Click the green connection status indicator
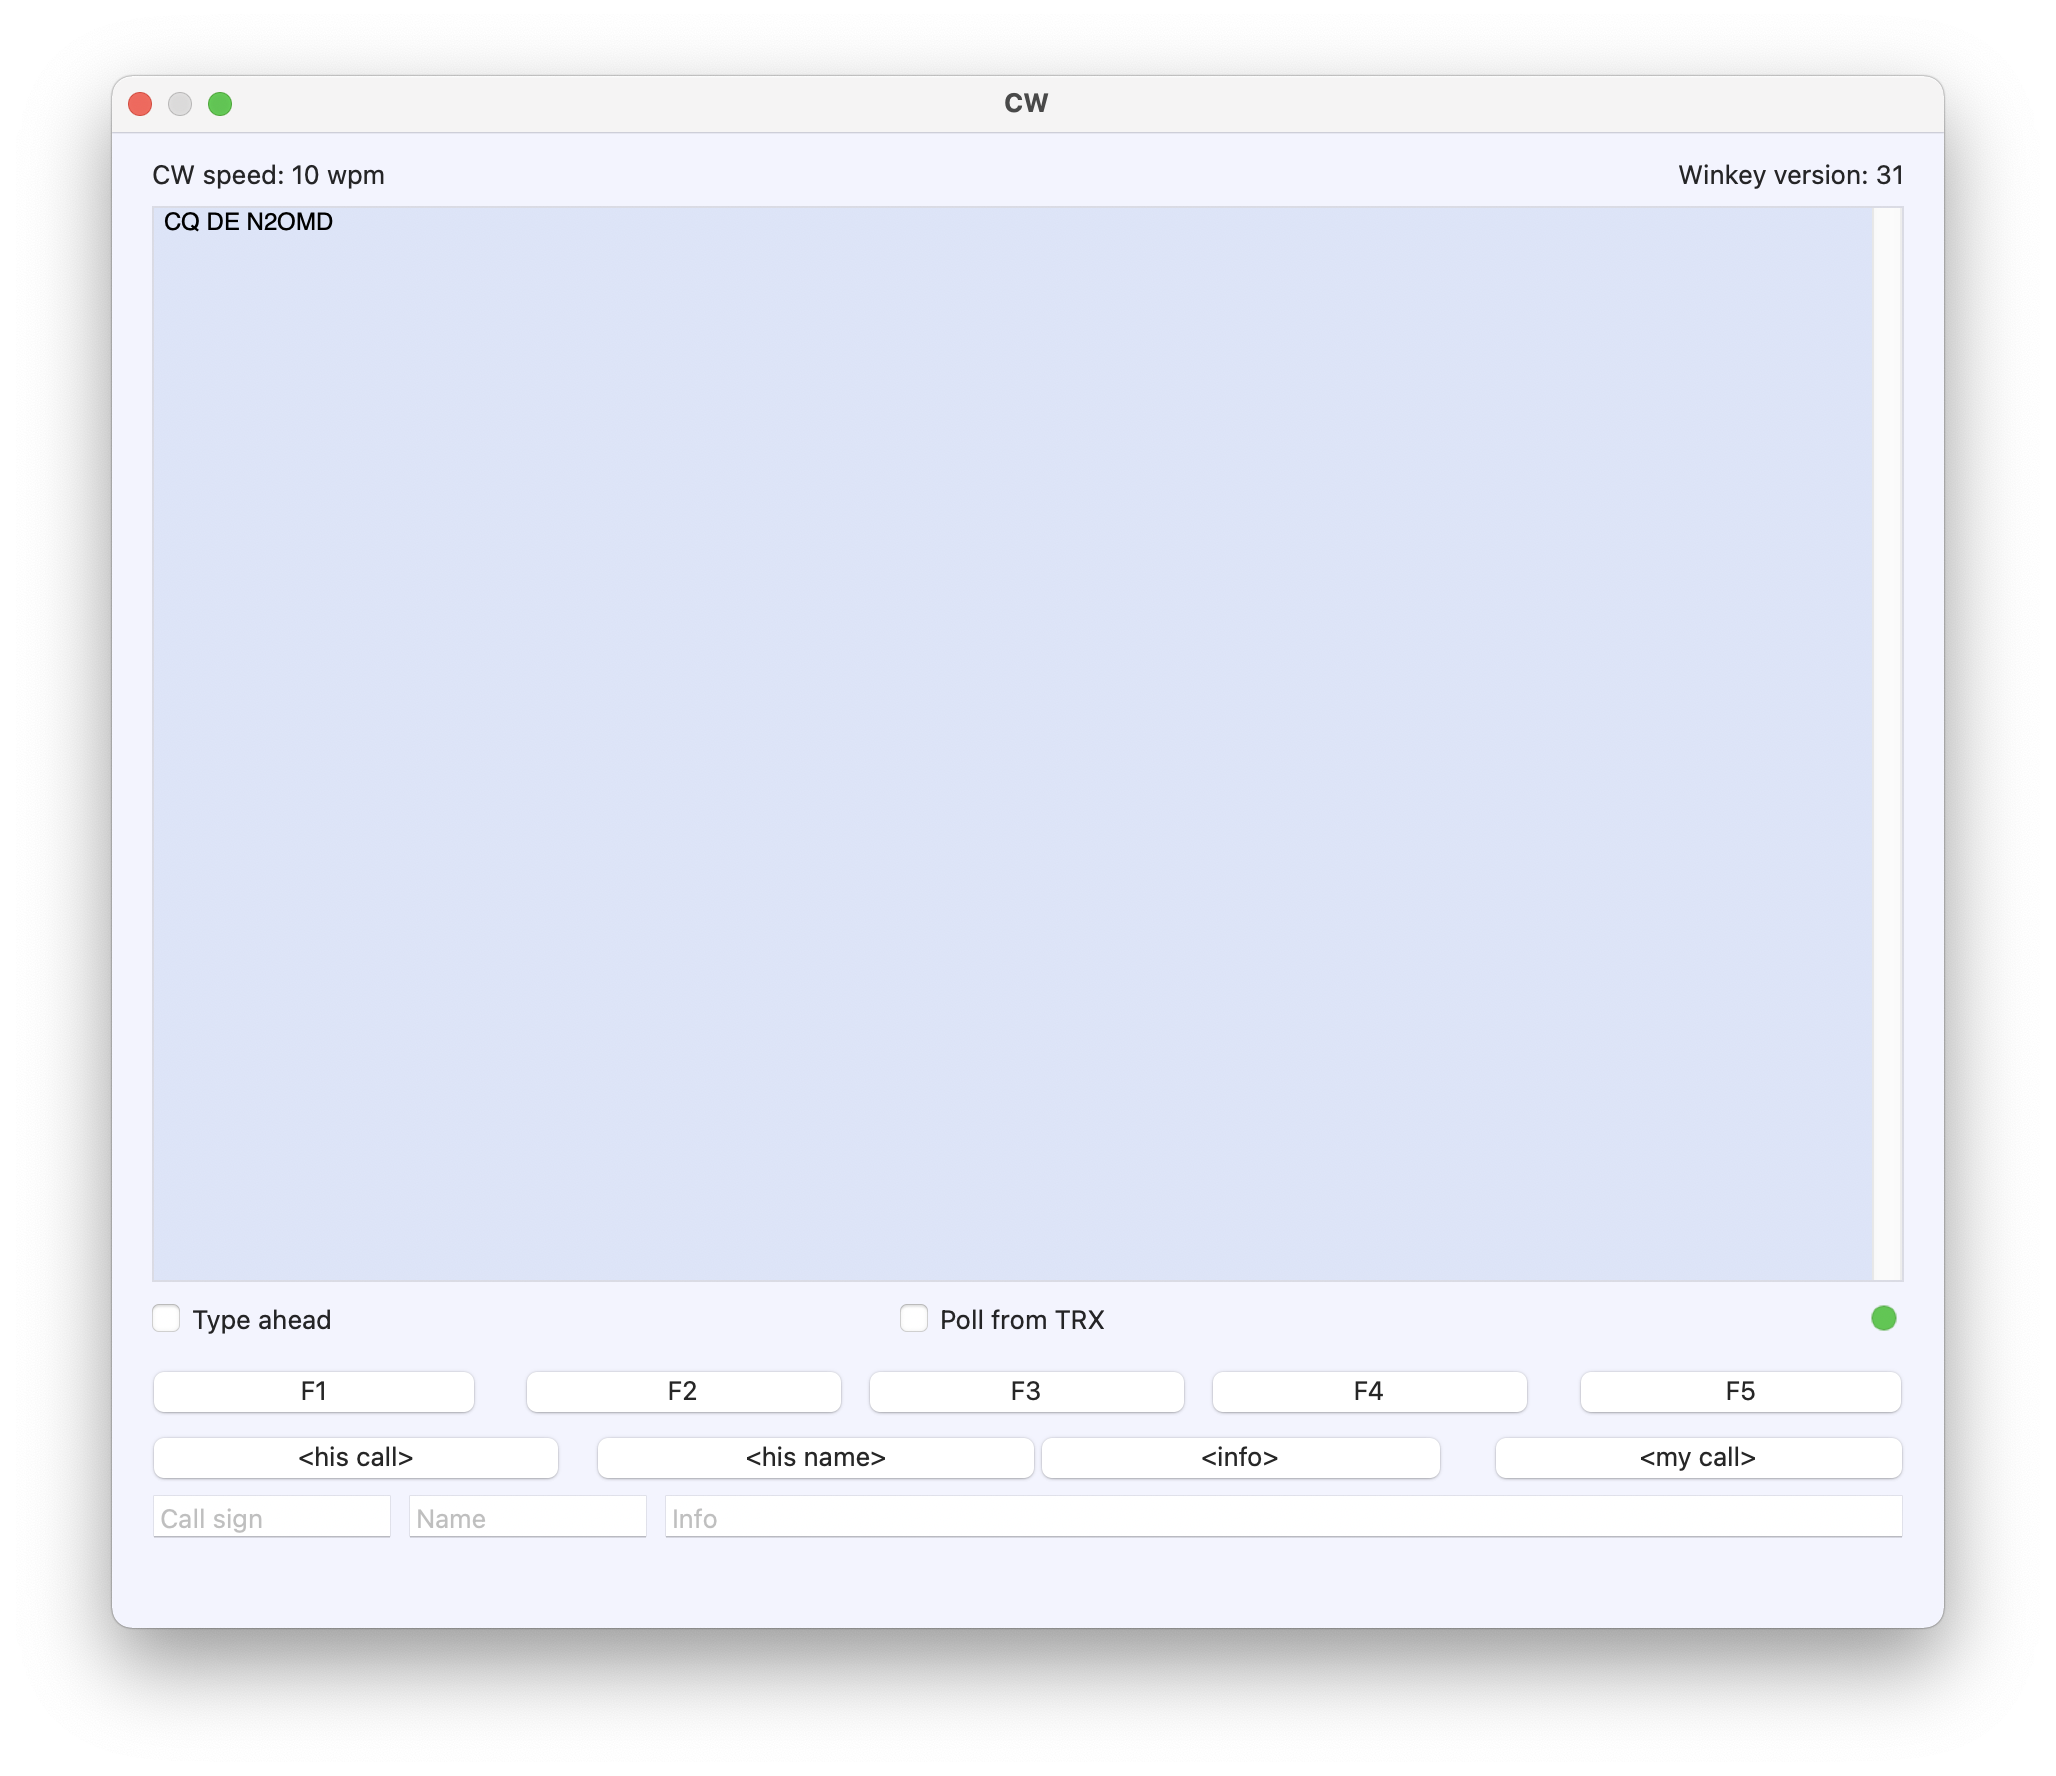 tap(1883, 1318)
